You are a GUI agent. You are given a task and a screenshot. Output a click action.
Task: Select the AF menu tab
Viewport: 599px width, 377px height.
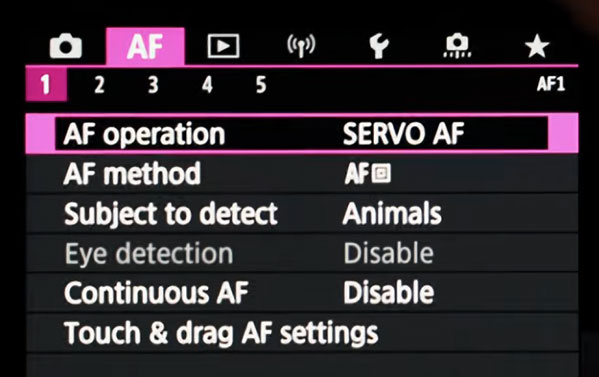point(145,46)
